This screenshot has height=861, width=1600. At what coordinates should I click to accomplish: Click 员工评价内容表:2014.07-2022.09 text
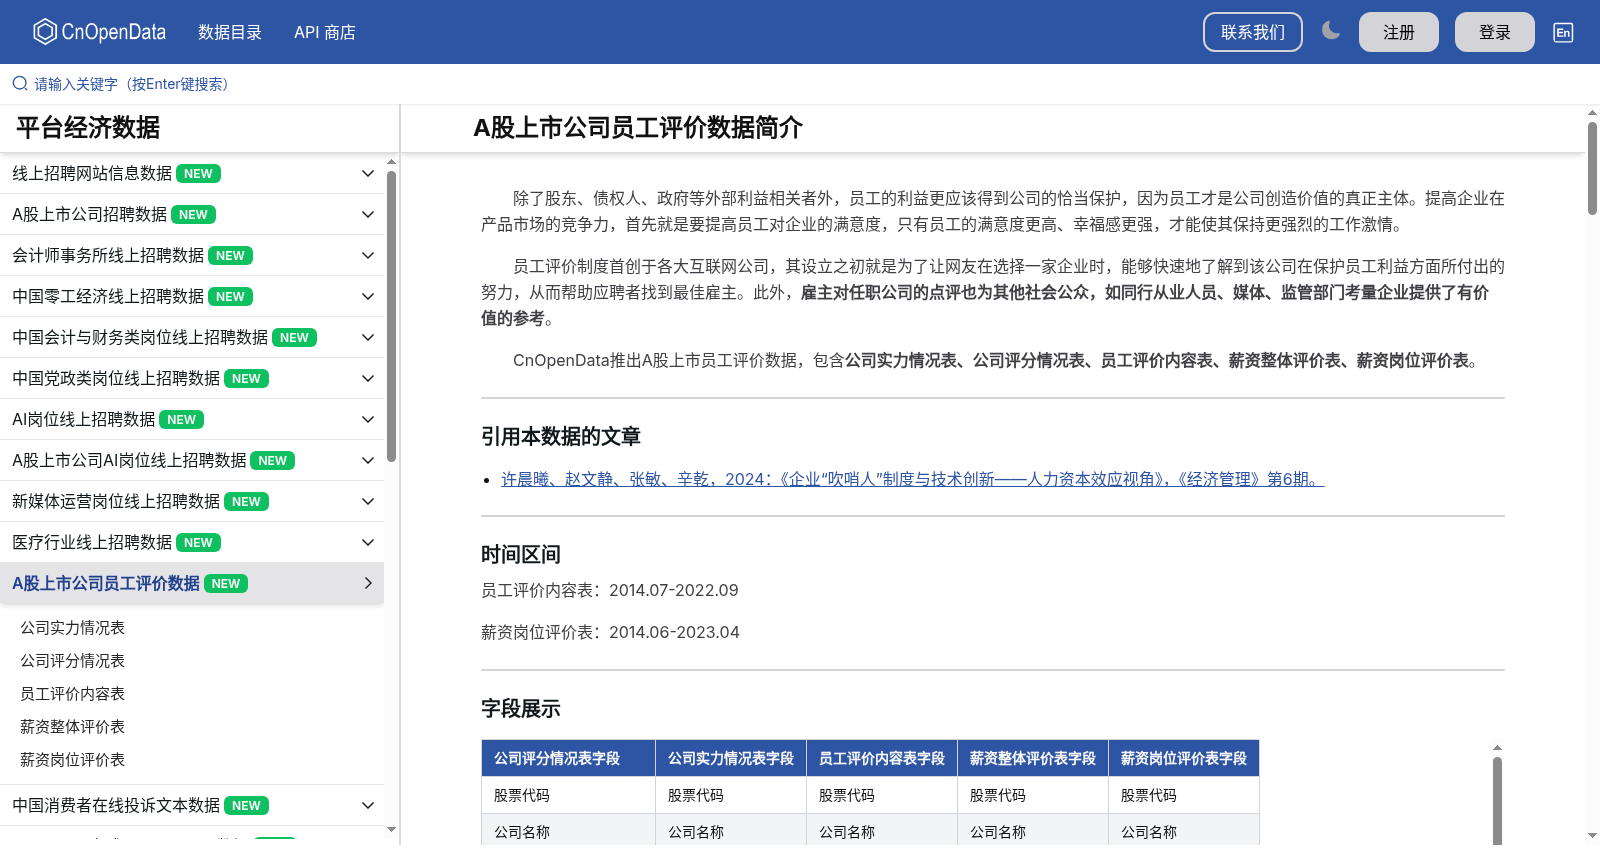pos(610,591)
